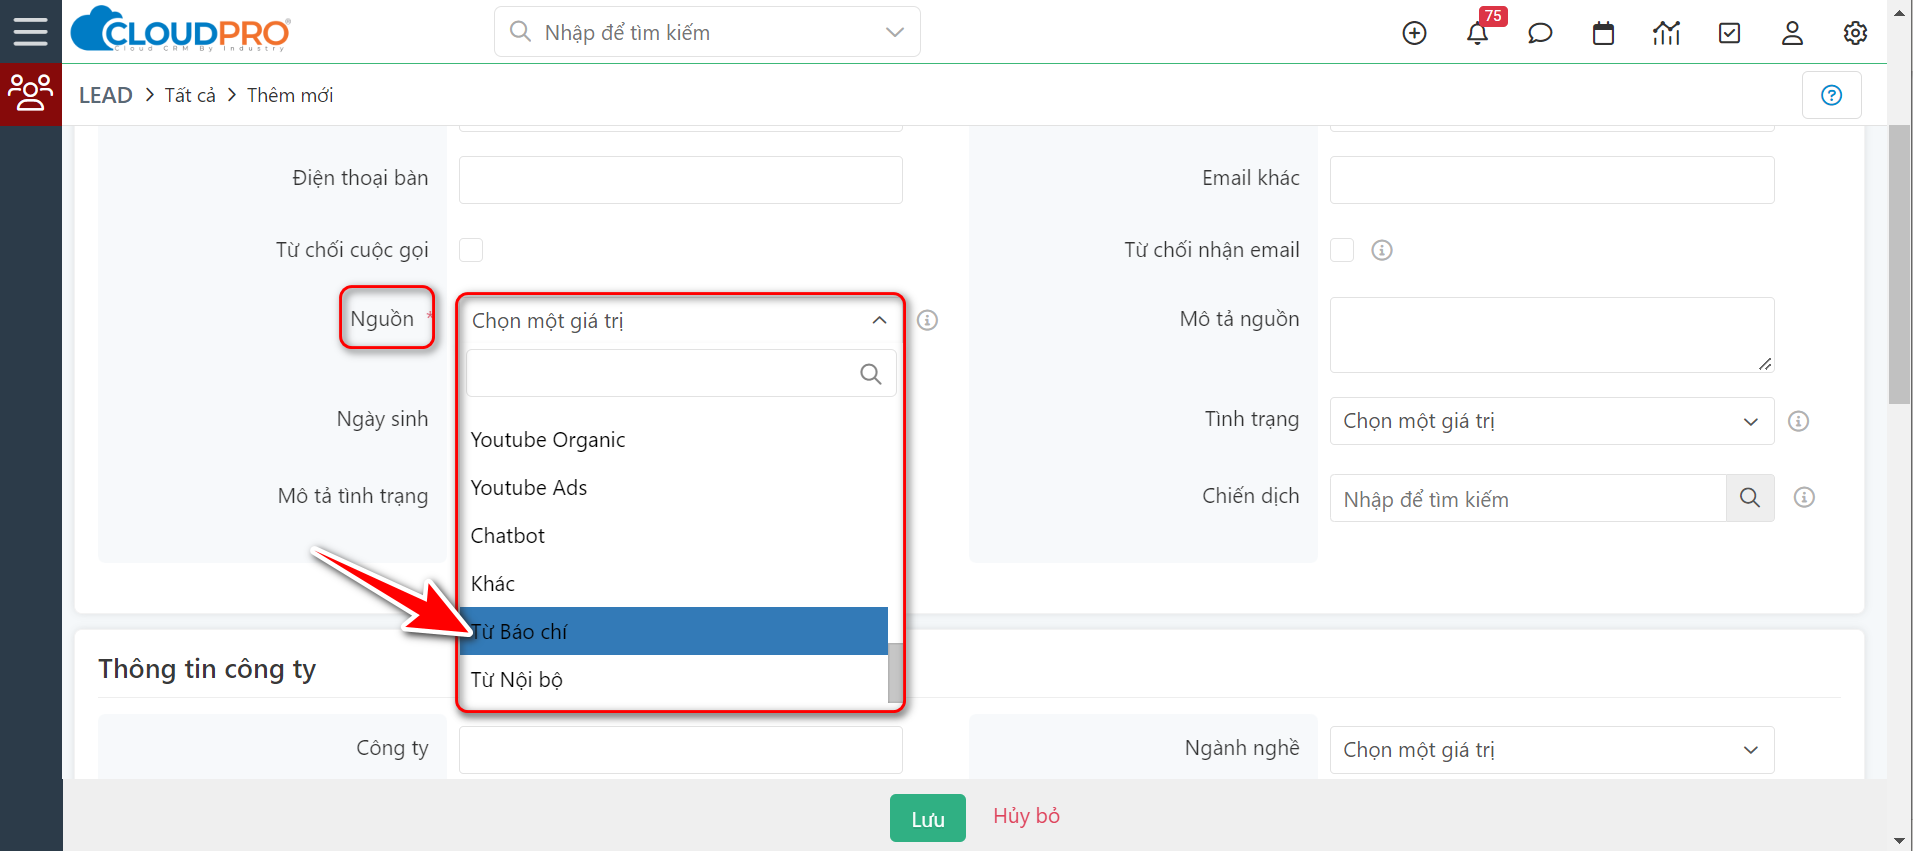Image resolution: width=1913 pixels, height=851 pixels.
Task: Focus the Nguồn dropdown search box
Action: (x=681, y=373)
